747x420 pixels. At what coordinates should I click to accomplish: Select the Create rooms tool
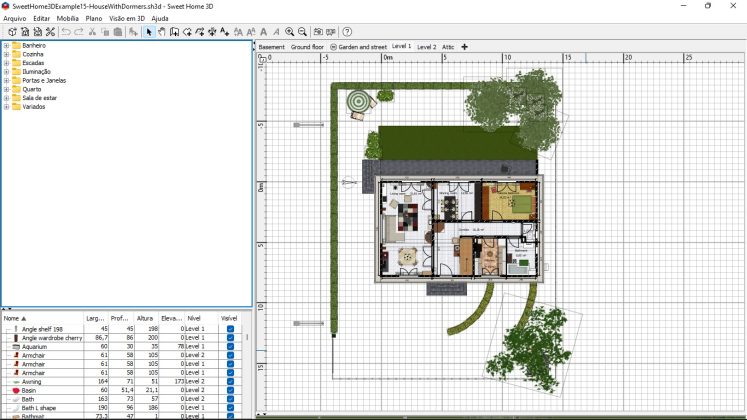pyautogui.click(x=187, y=32)
